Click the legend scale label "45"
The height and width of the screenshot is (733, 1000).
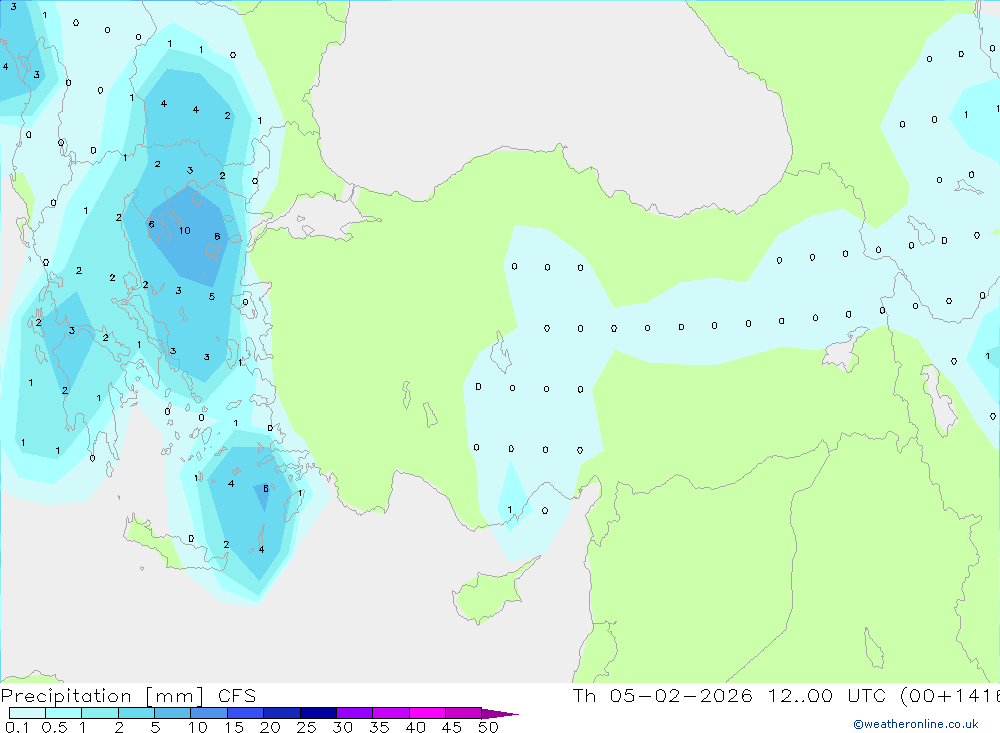(x=452, y=727)
